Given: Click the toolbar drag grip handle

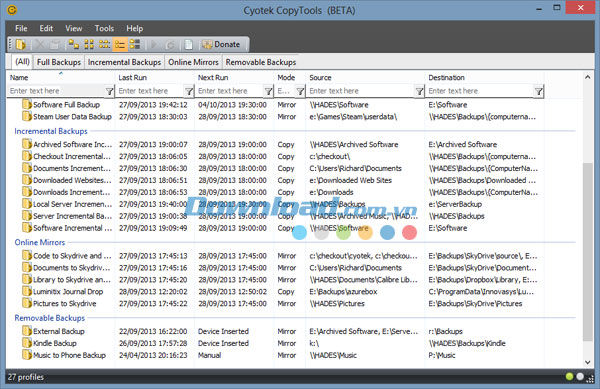Looking at the screenshot, I should pyautogui.click(x=10, y=44).
